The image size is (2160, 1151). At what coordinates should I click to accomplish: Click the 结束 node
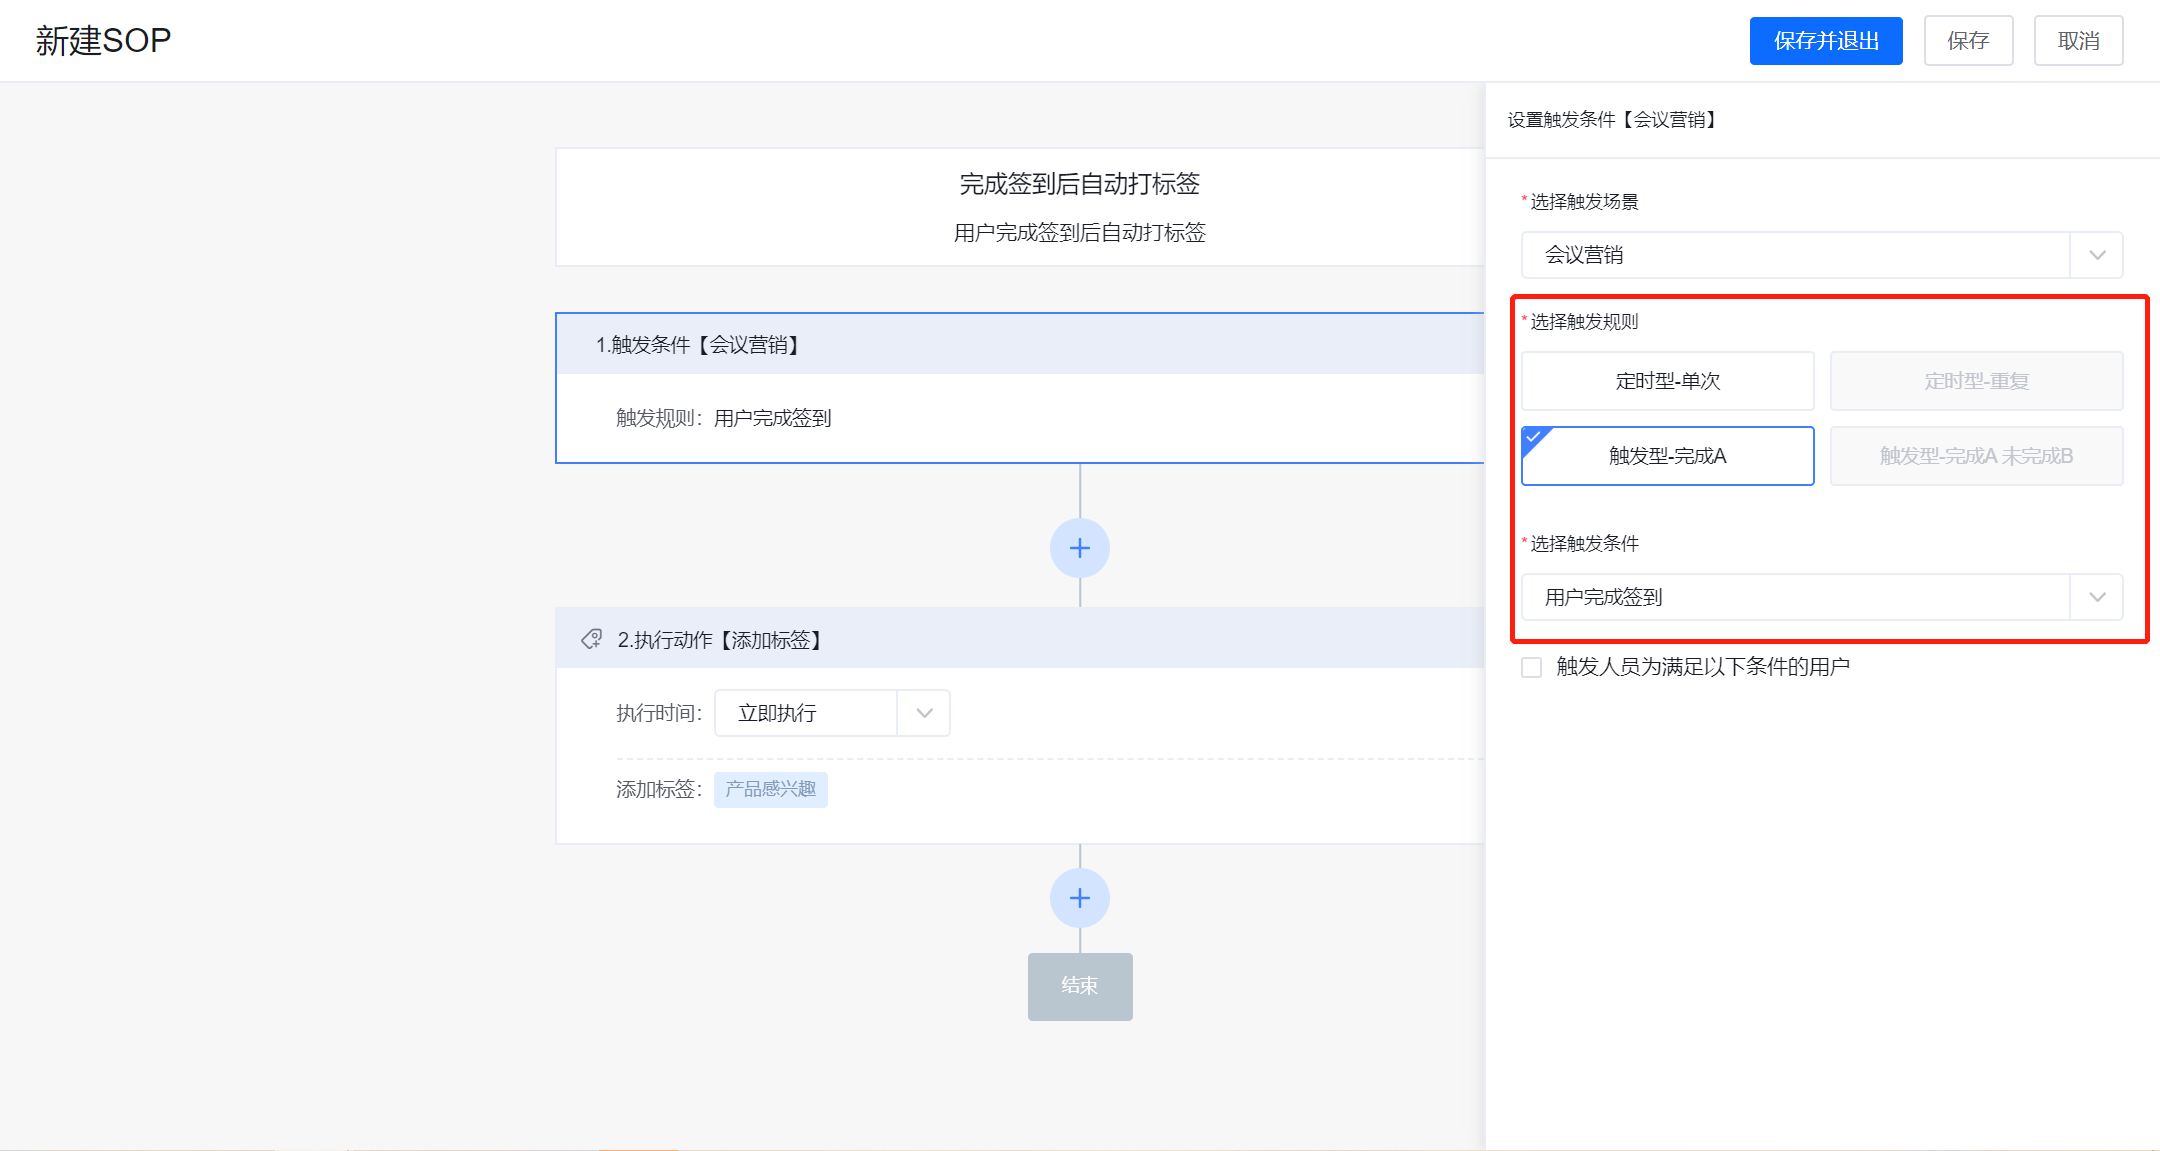1080,986
